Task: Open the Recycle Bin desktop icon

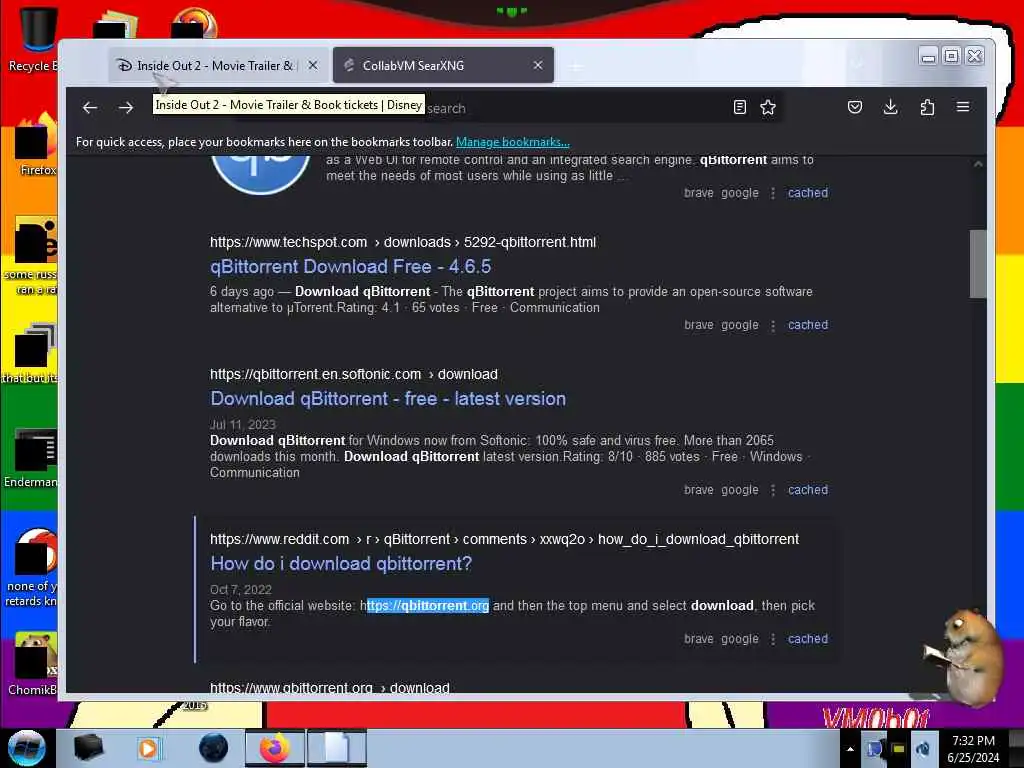Action: tap(34, 38)
